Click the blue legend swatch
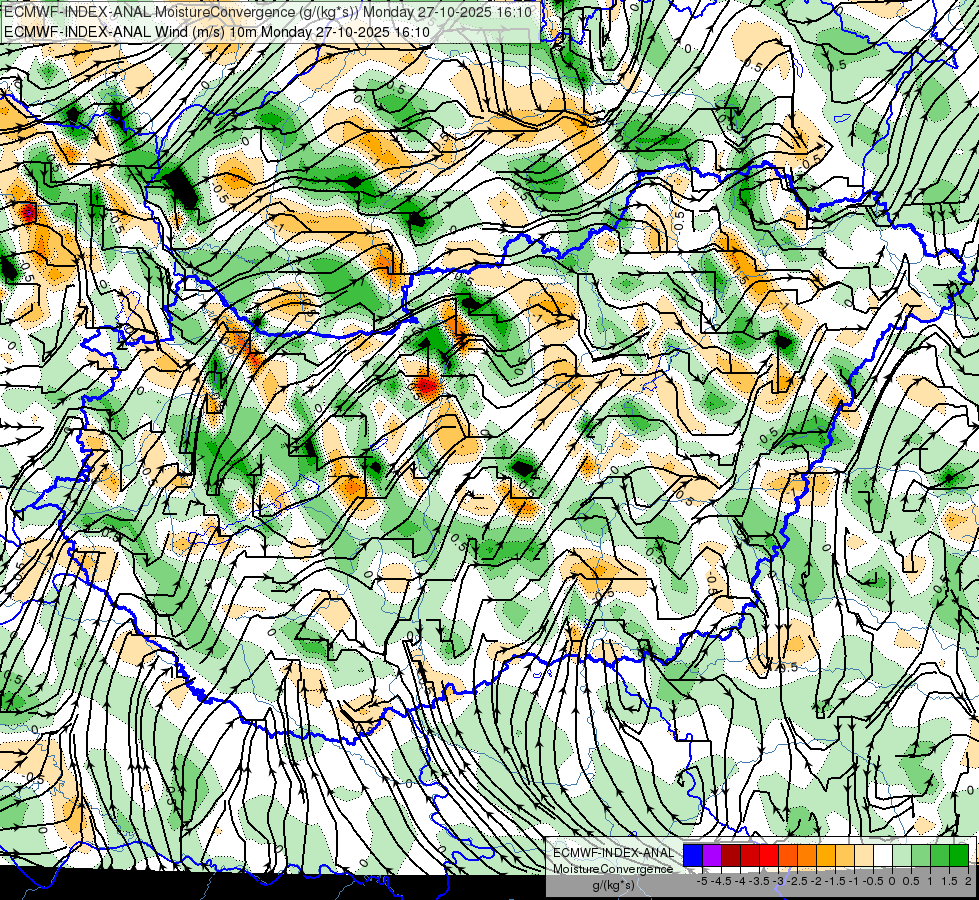 [693, 855]
